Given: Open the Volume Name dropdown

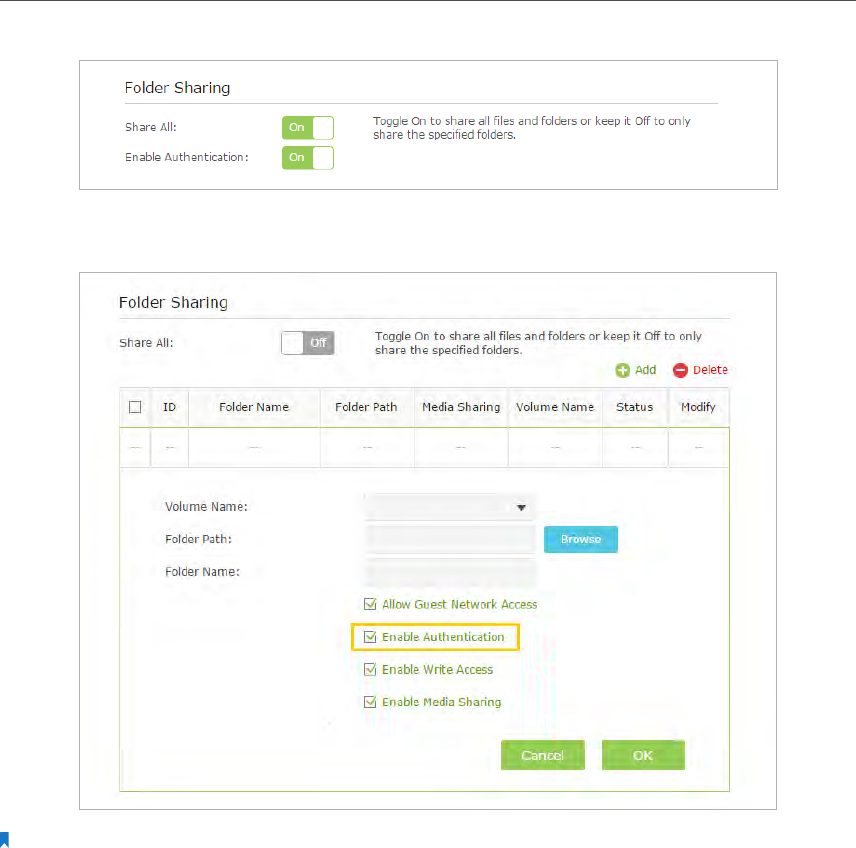Looking at the screenshot, I should [x=449, y=507].
